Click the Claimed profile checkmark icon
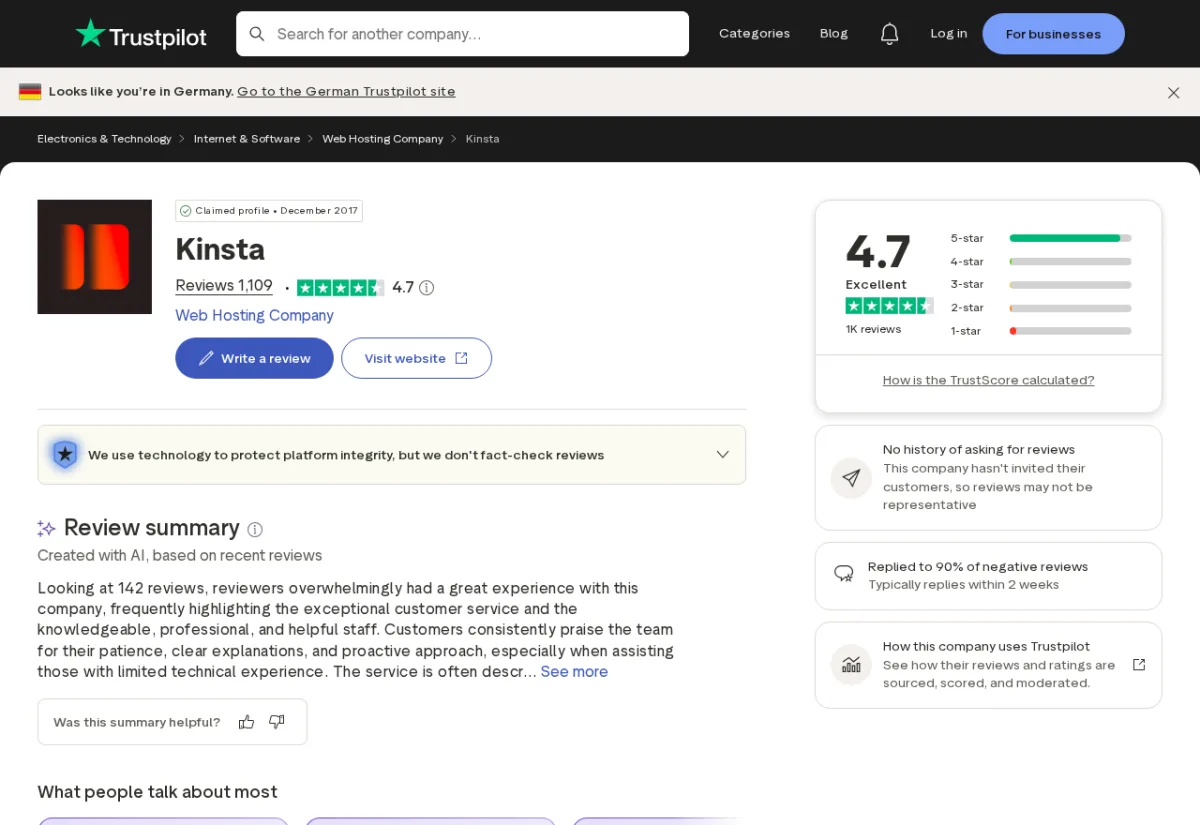Image resolution: width=1200 pixels, height=825 pixels. click(185, 211)
